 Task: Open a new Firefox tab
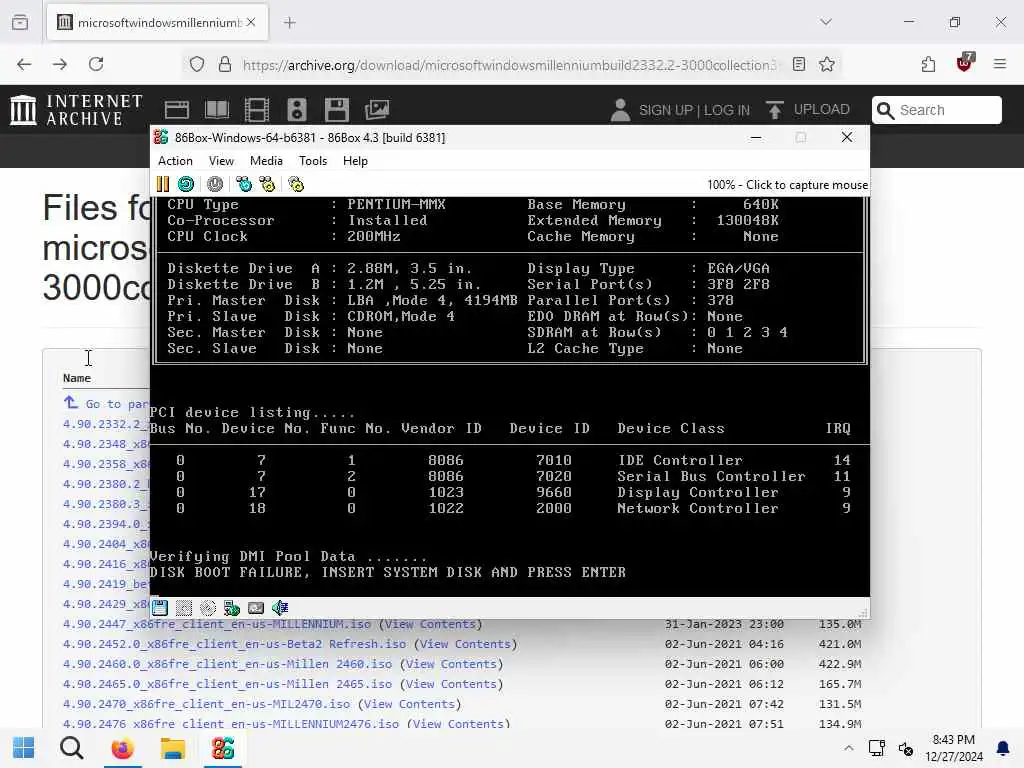pos(290,22)
